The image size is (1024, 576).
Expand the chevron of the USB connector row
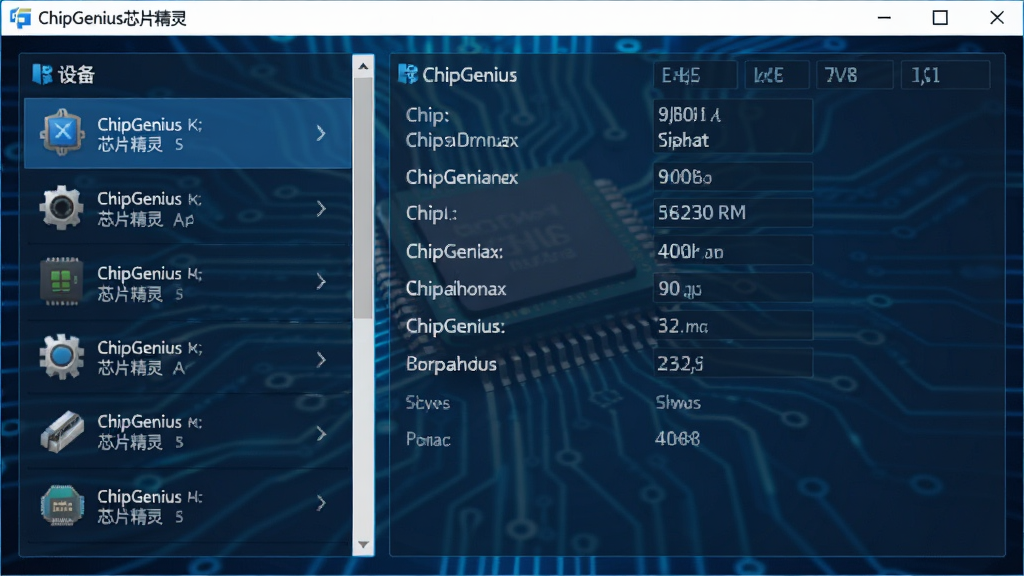[321, 434]
